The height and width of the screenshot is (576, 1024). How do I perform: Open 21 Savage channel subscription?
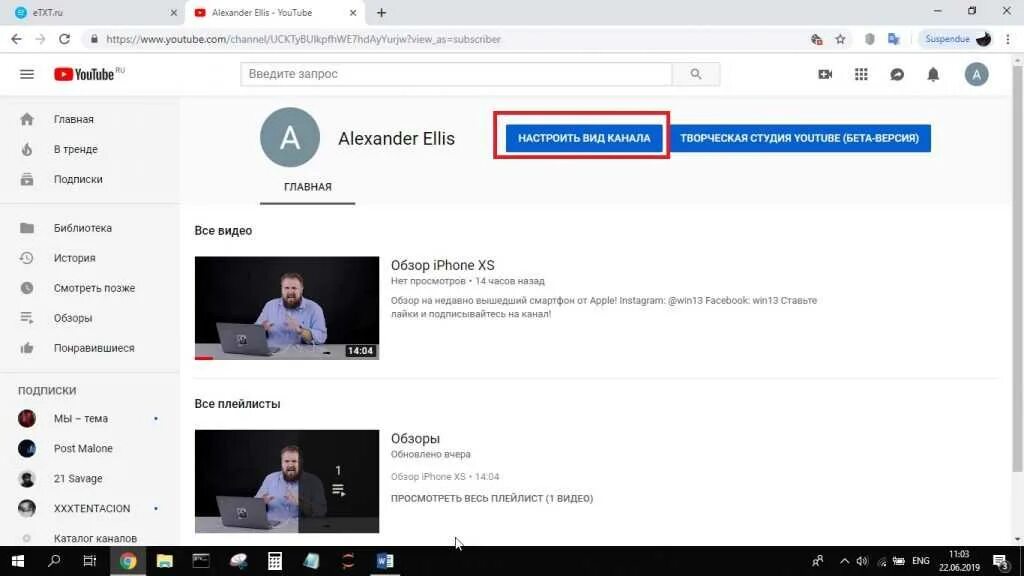point(90,479)
